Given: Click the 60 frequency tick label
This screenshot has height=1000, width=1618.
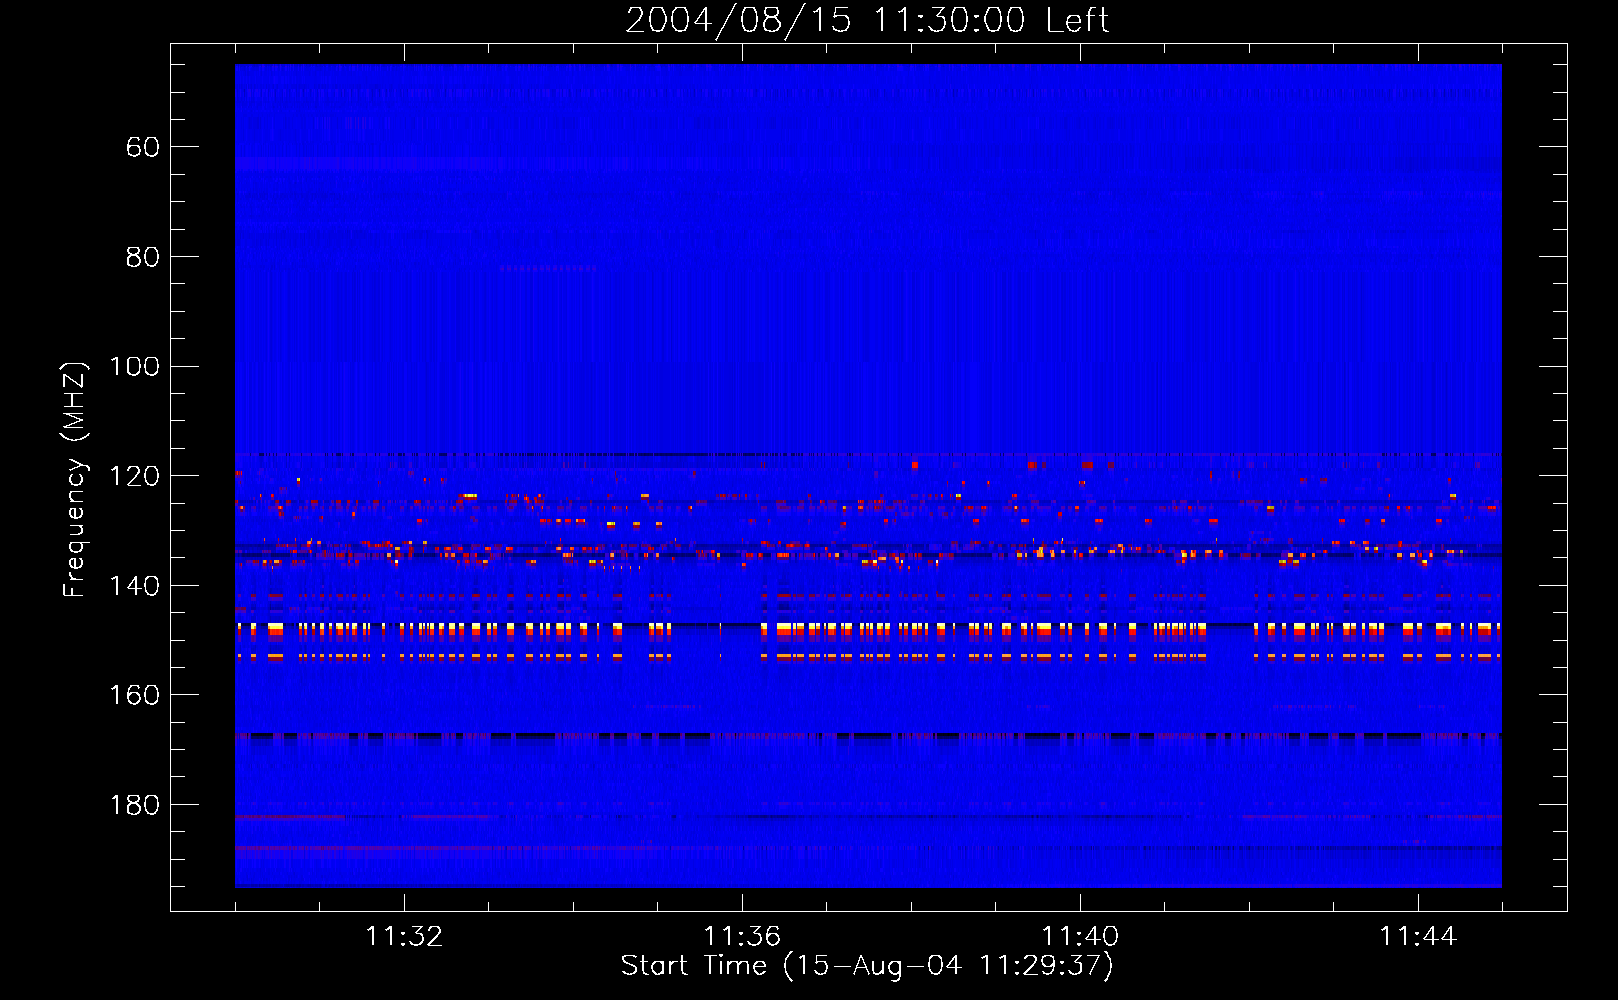Looking at the screenshot, I should [143, 147].
